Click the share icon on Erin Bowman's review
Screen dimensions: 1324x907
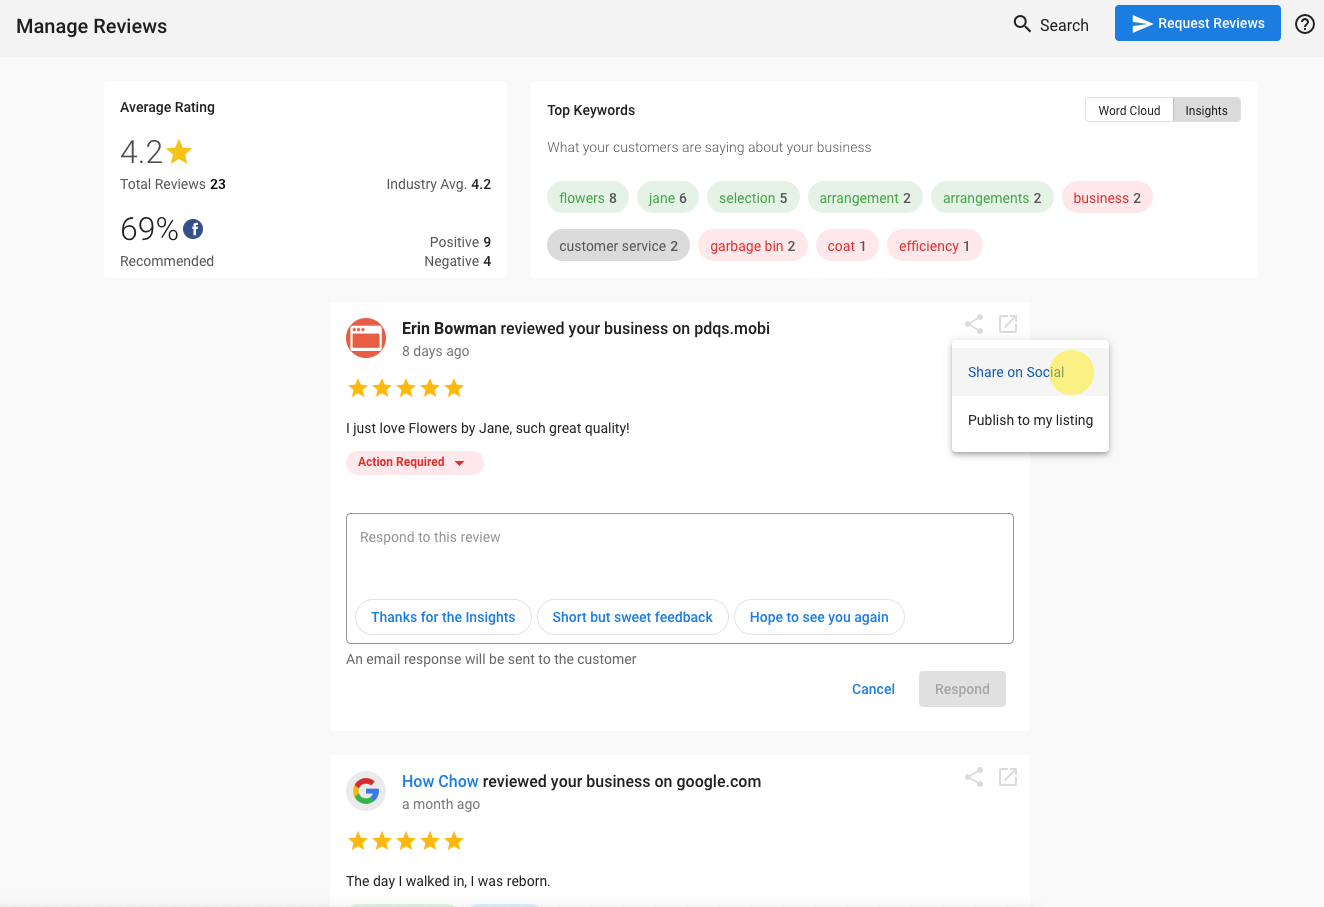coord(973,323)
